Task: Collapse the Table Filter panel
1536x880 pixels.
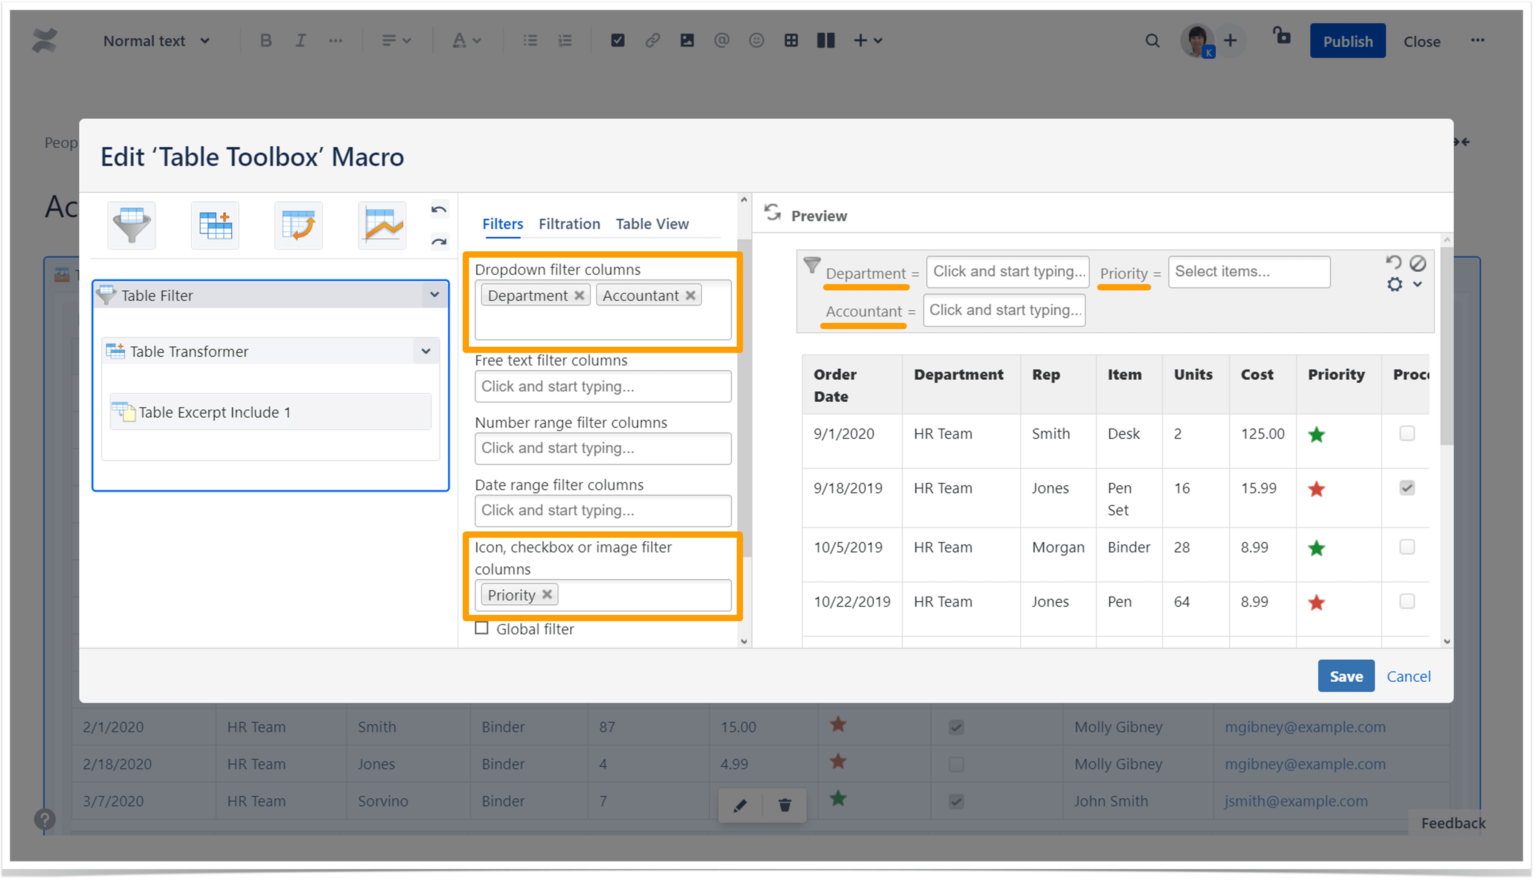Action: tap(434, 294)
